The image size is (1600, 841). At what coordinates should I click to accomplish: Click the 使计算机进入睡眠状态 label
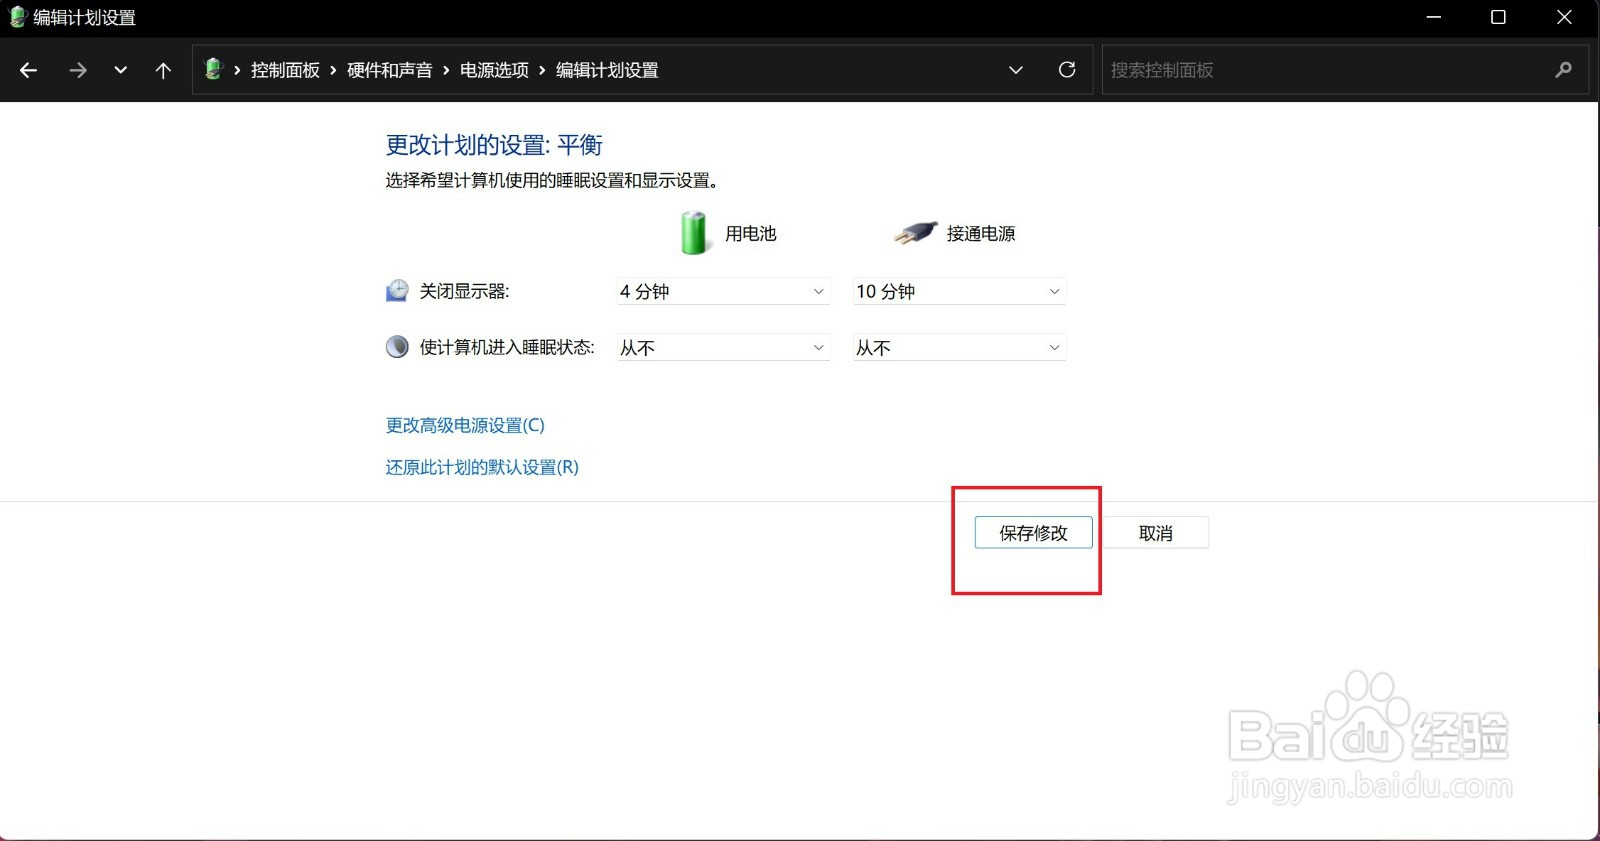[507, 347]
